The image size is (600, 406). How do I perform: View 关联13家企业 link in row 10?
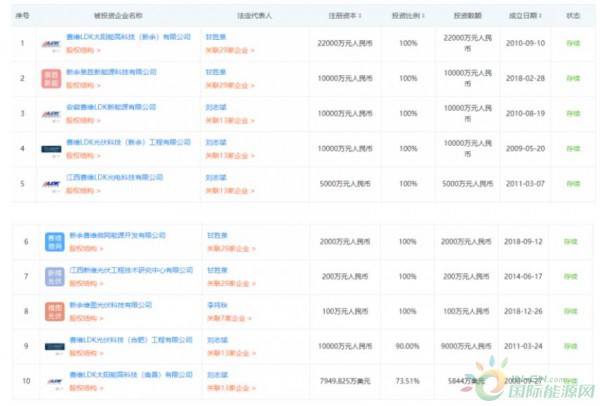point(231,388)
